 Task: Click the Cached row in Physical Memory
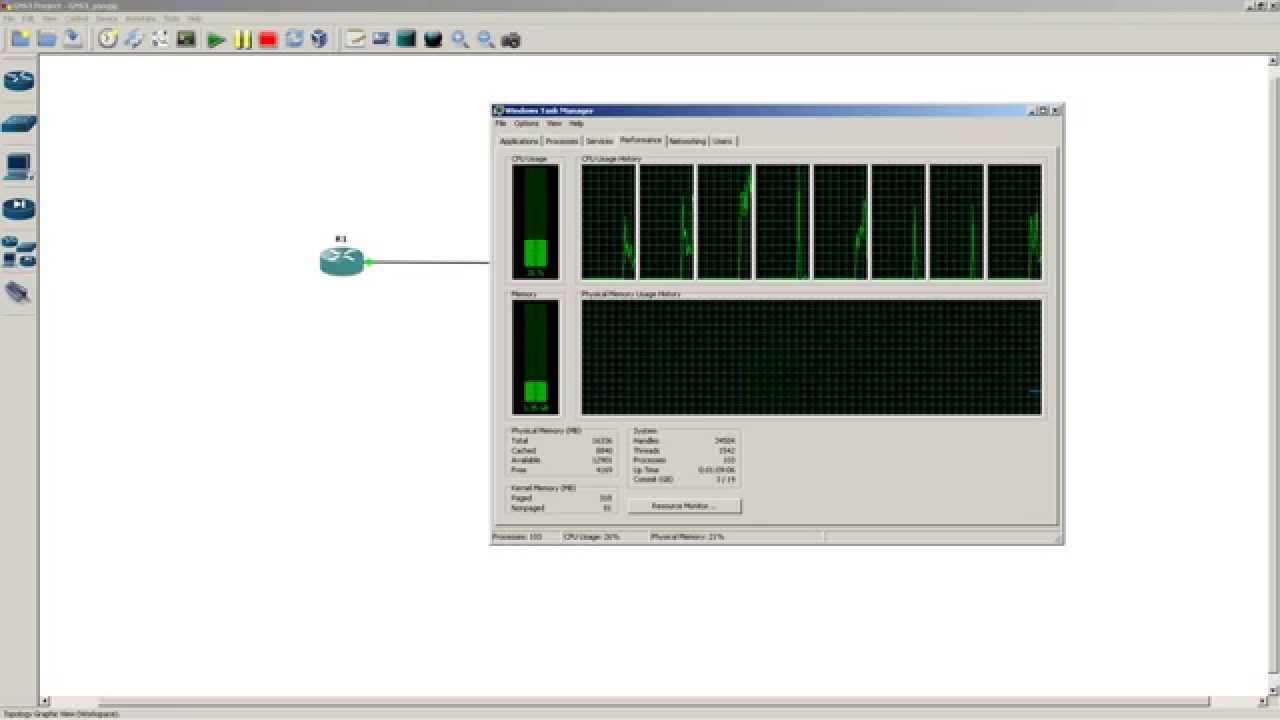coord(561,450)
